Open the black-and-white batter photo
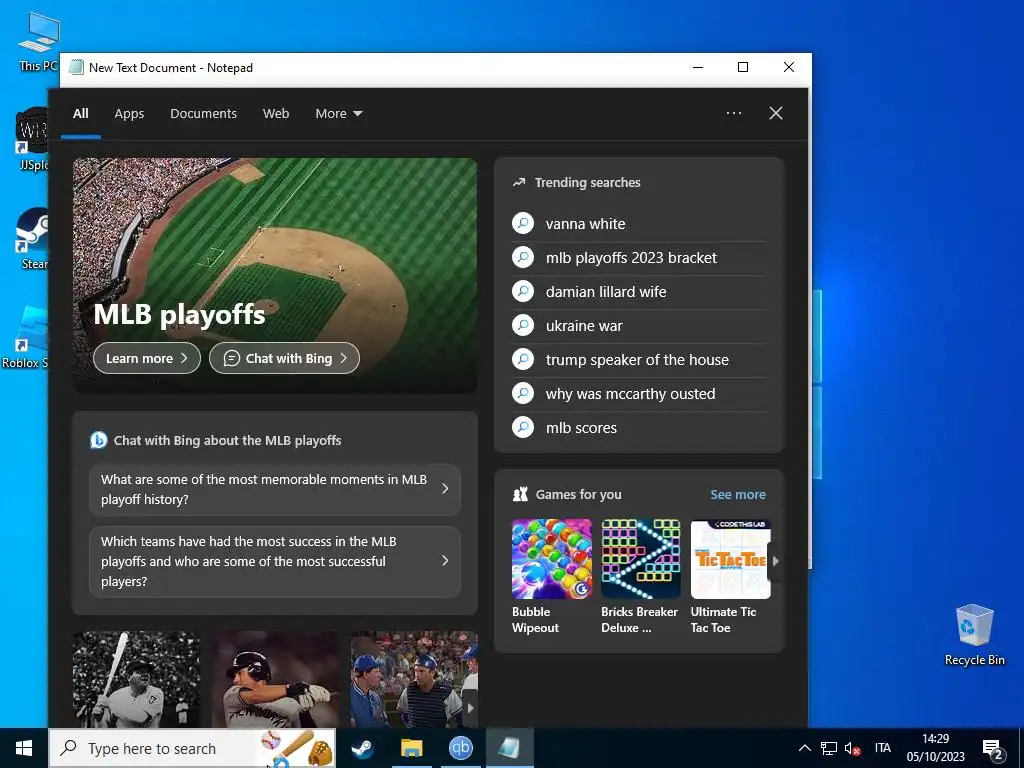 pos(136,679)
